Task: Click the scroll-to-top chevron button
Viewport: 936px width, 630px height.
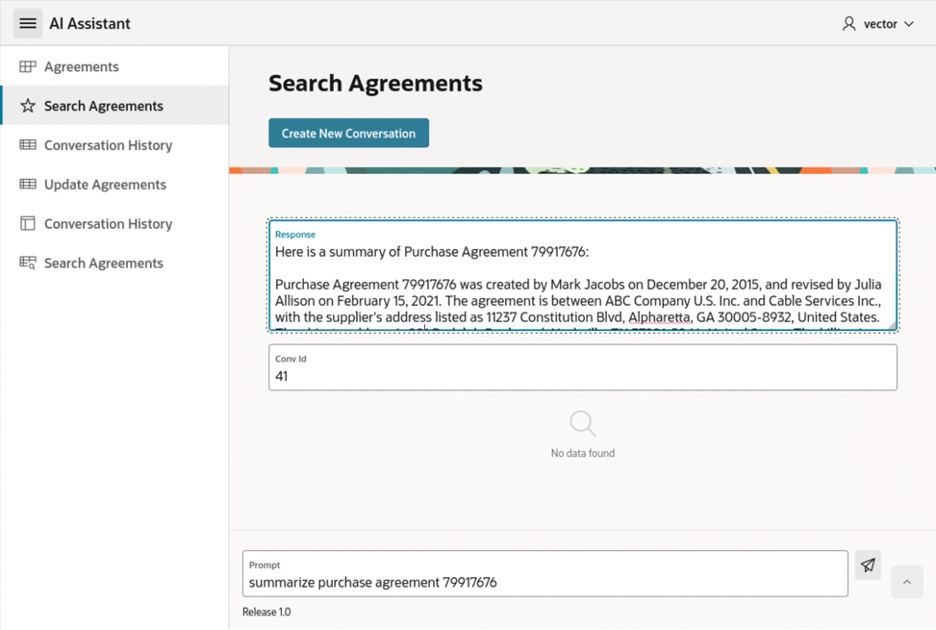Action: coord(907,582)
